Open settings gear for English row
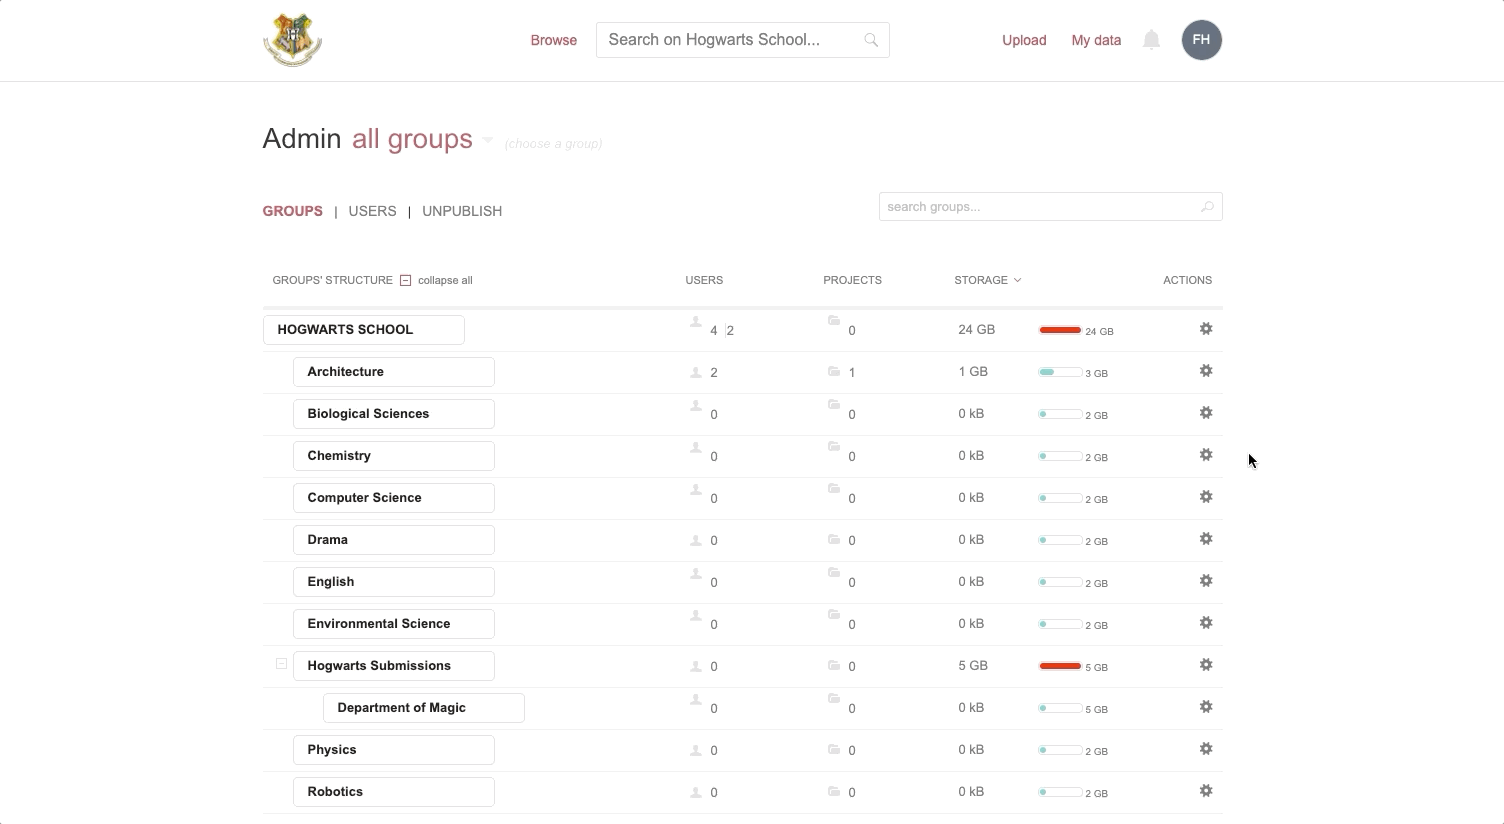 pos(1206,581)
